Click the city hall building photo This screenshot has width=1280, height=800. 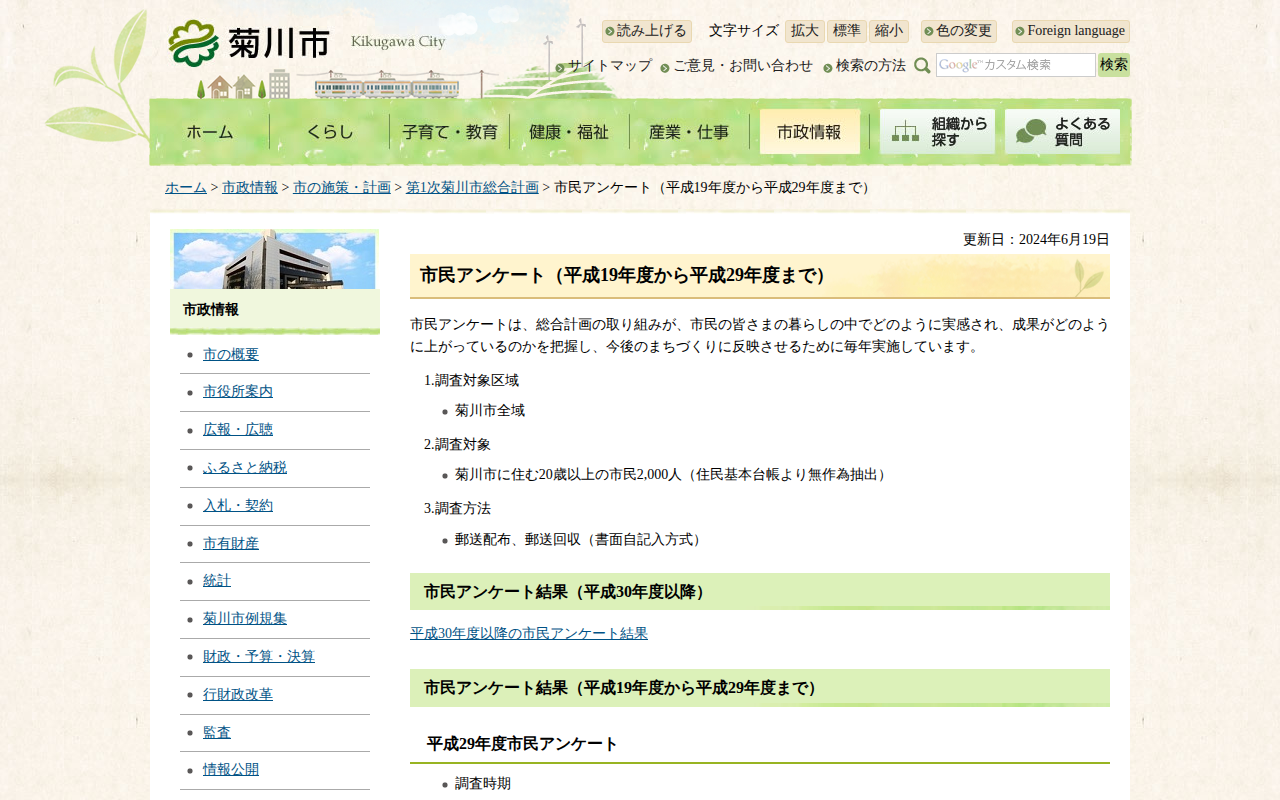click(275, 260)
